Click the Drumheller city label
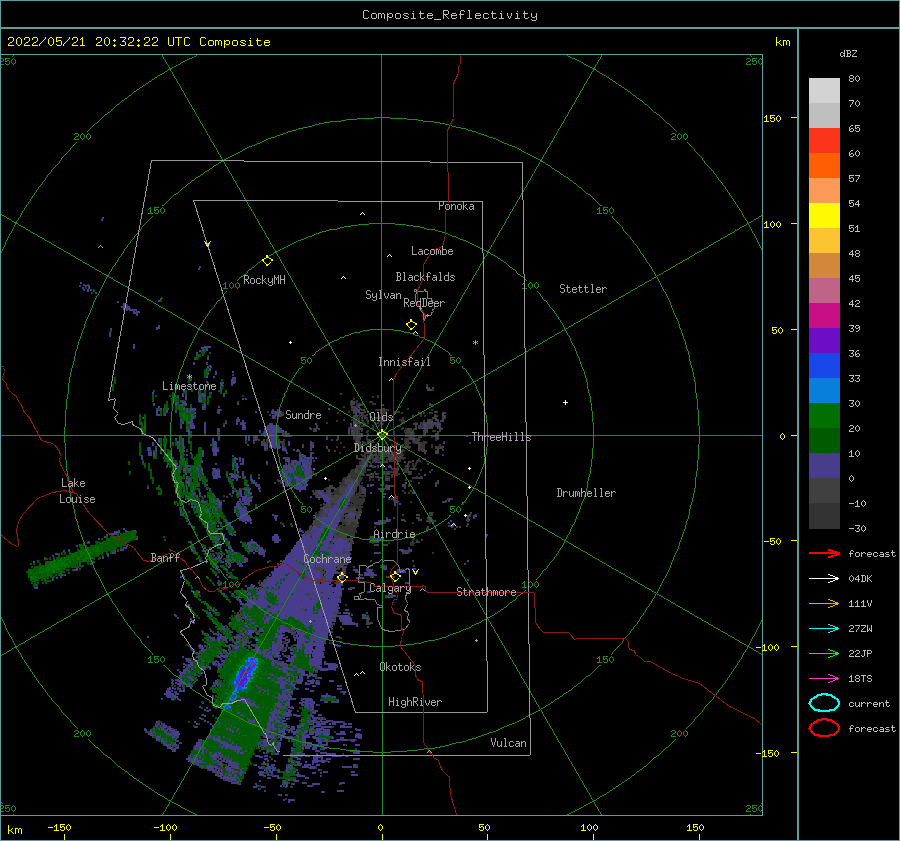 586,493
